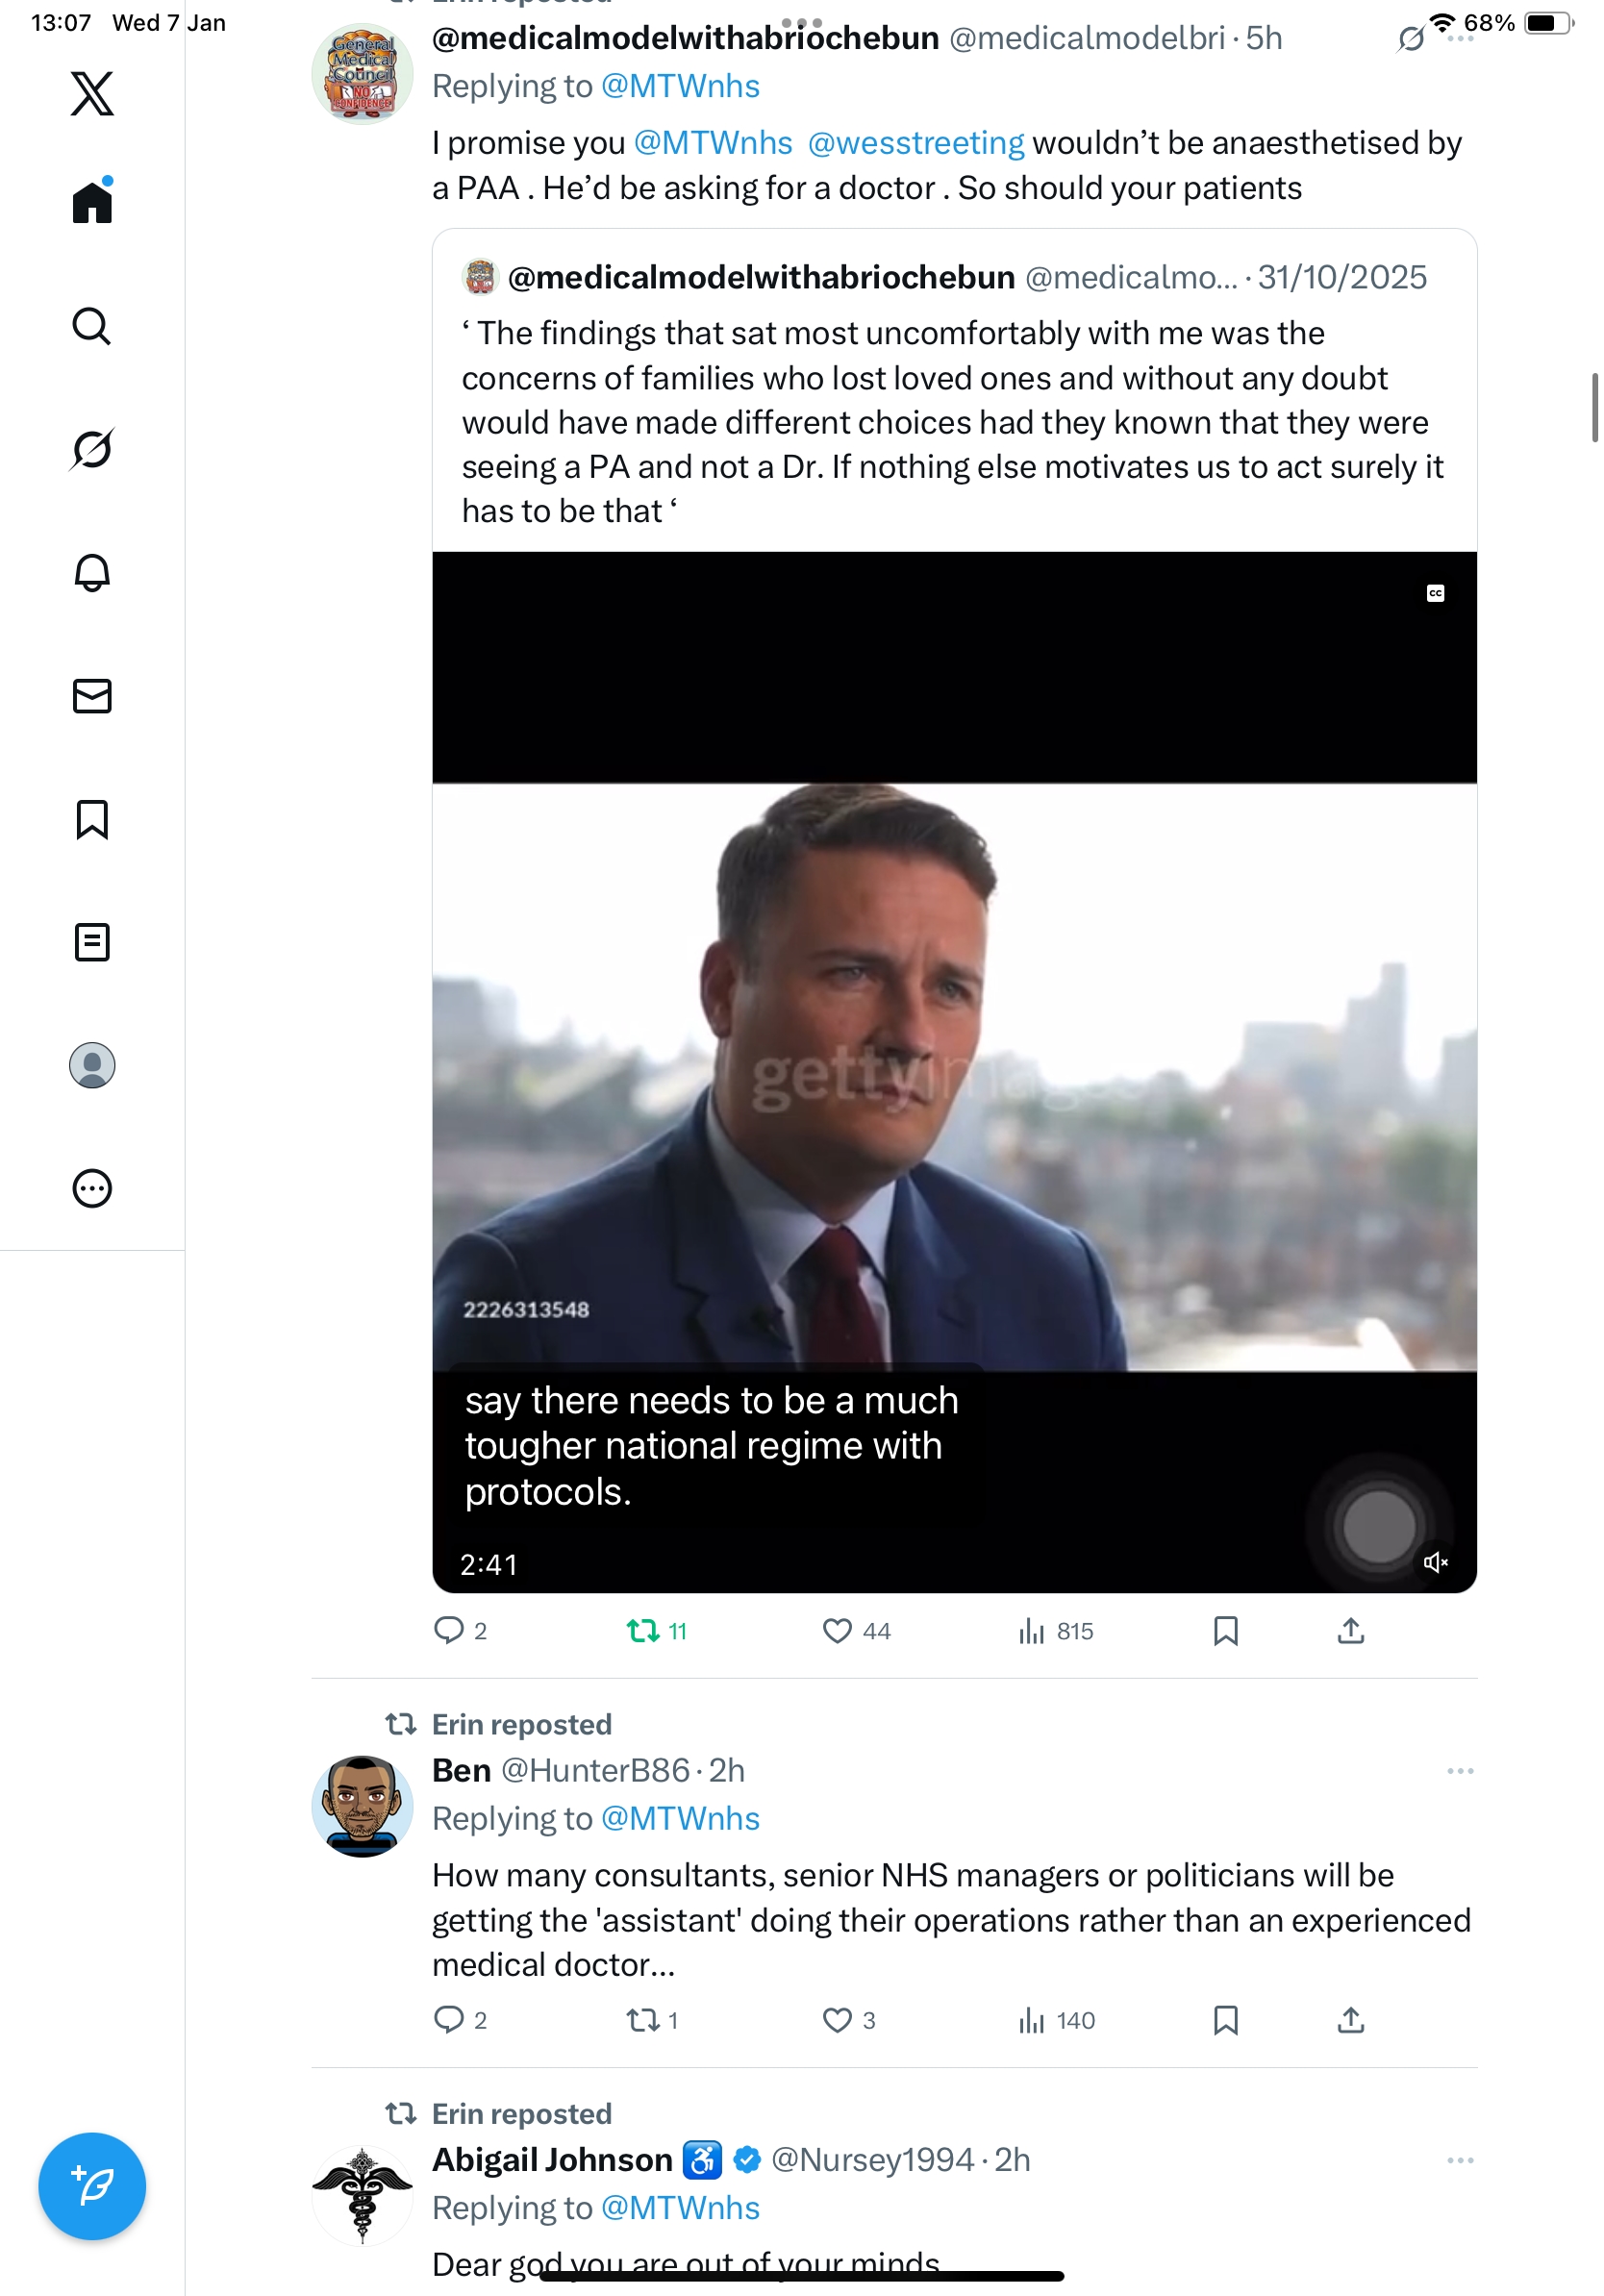Open Profile in the sidebar
The height and width of the screenshot is (2296, 1604).
92,1065
